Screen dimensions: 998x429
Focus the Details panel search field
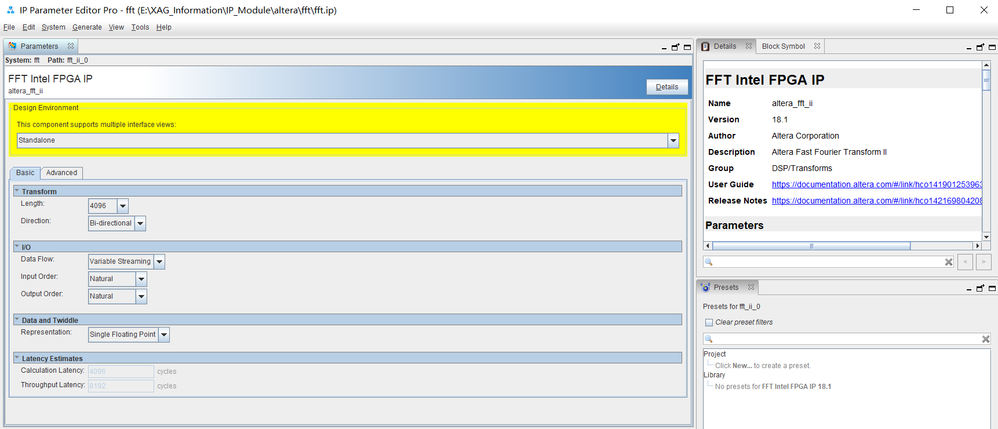tap(829, 262)
